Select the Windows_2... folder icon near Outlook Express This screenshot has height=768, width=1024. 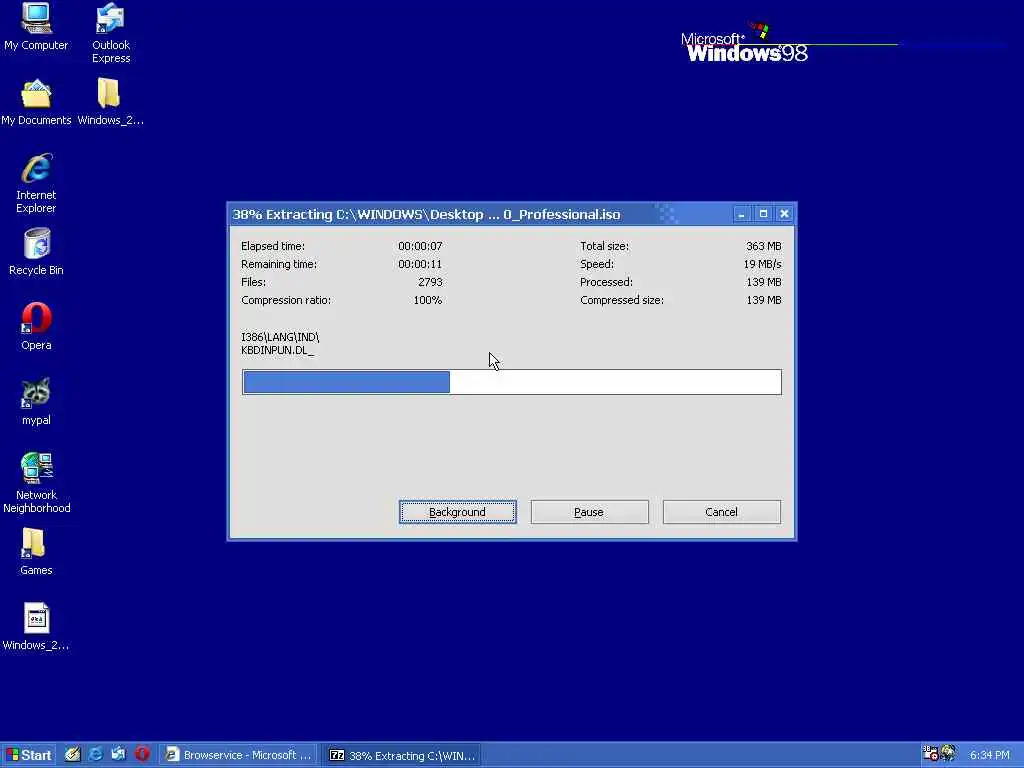(x=110, y=102)
